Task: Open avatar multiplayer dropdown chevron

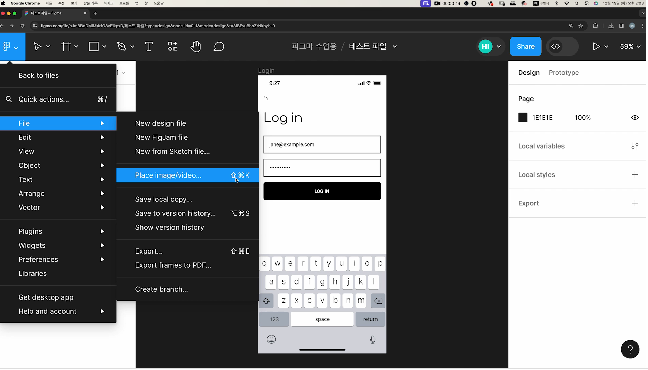Action: click(x=499, y=47)
